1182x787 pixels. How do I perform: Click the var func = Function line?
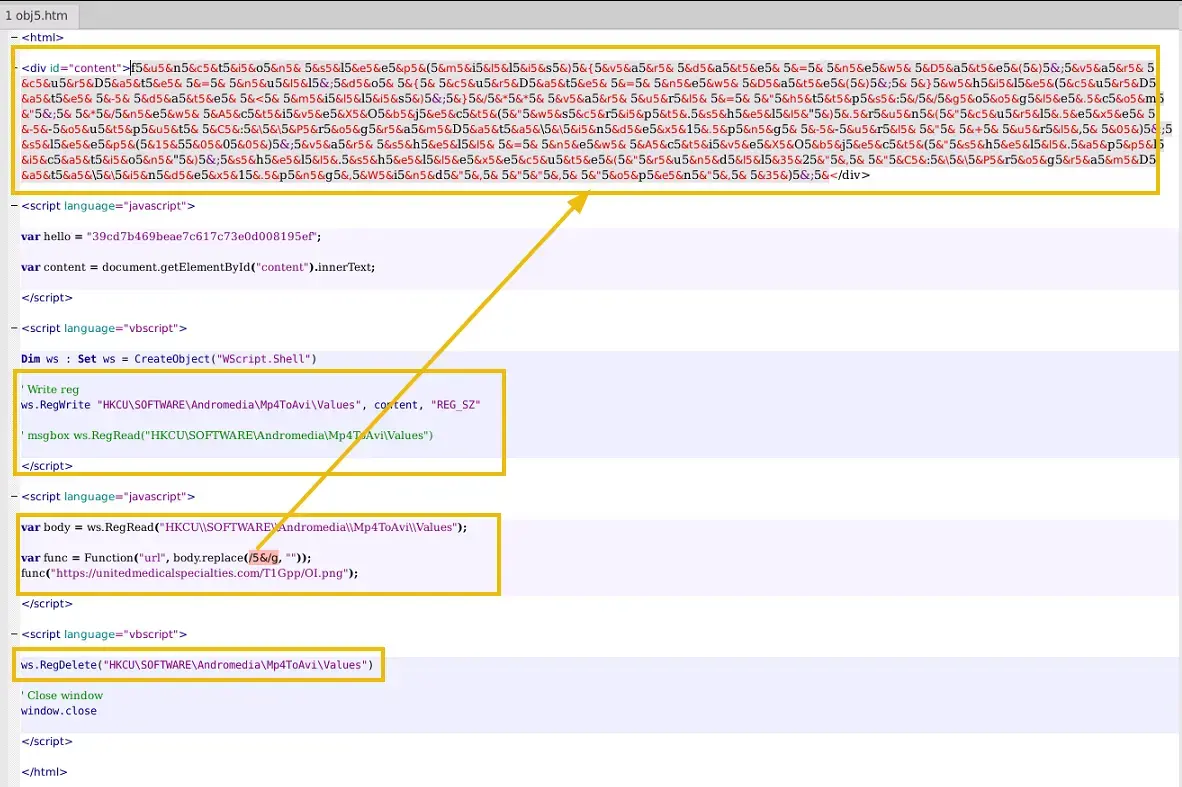coord(166,558)
